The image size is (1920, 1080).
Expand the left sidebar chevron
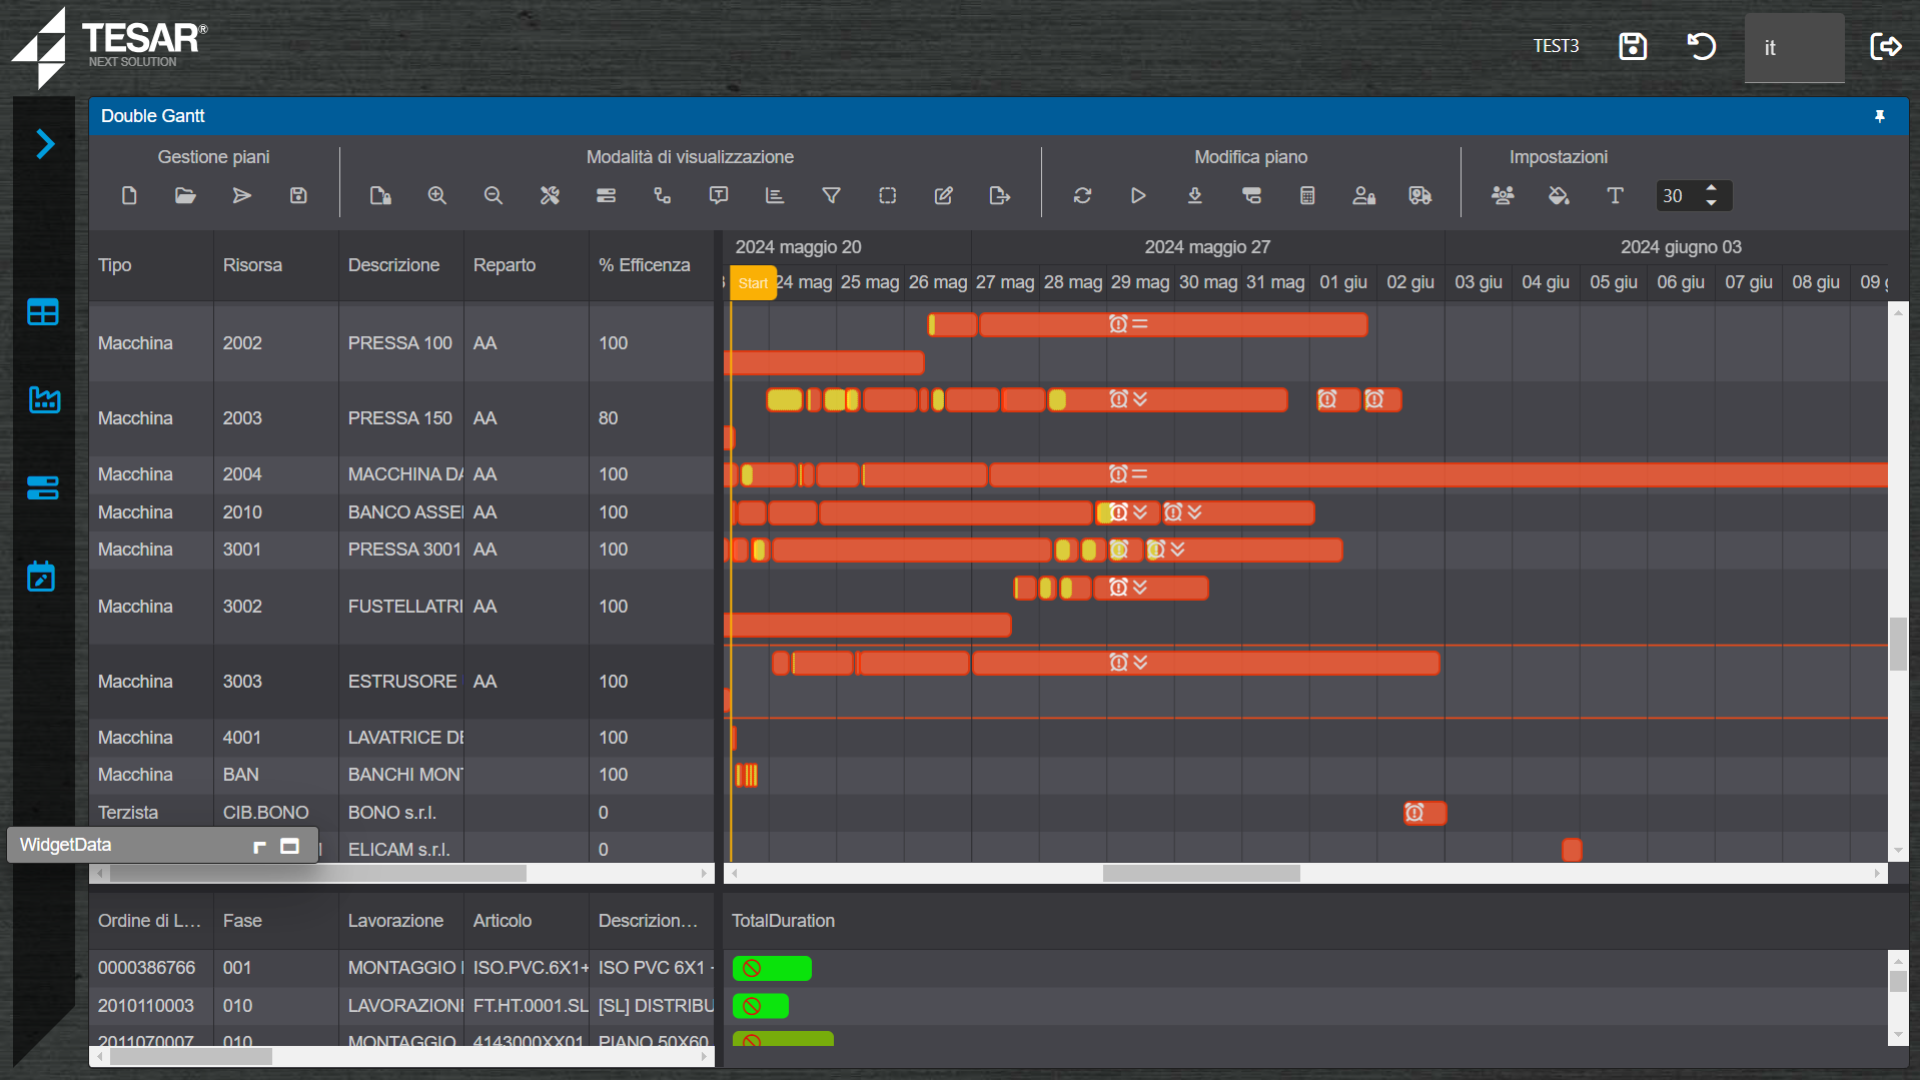click(45, 144)
